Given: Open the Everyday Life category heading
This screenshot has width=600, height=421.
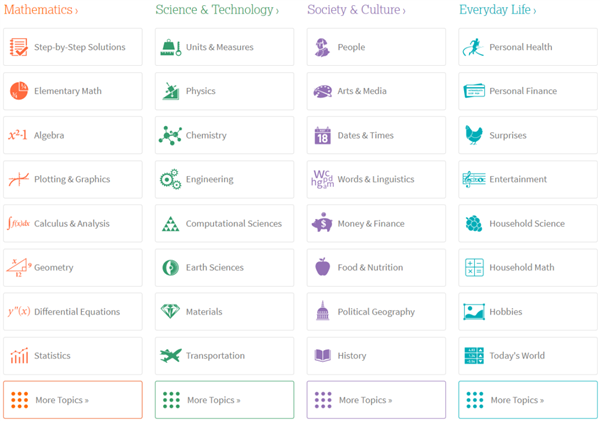Looking at the screenshot, I should [497, 10].
